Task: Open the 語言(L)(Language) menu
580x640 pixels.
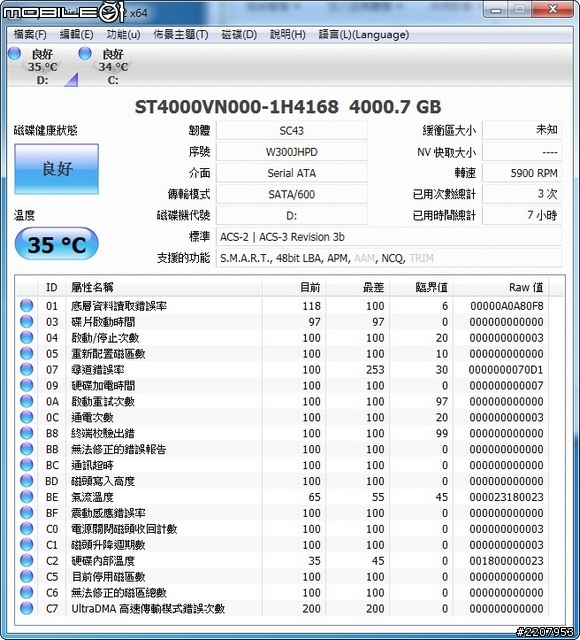Action: tap(364, 35)
